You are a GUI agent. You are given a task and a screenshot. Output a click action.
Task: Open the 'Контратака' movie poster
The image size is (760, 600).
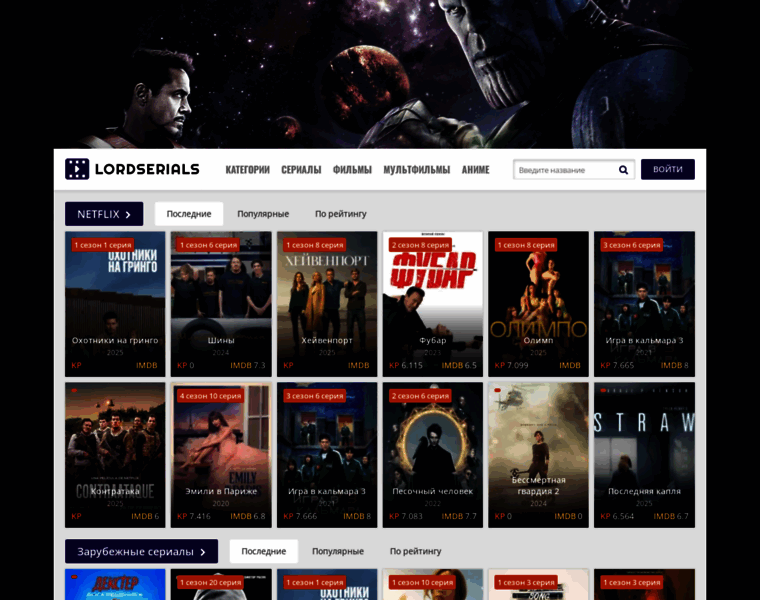tap(115, 455)
